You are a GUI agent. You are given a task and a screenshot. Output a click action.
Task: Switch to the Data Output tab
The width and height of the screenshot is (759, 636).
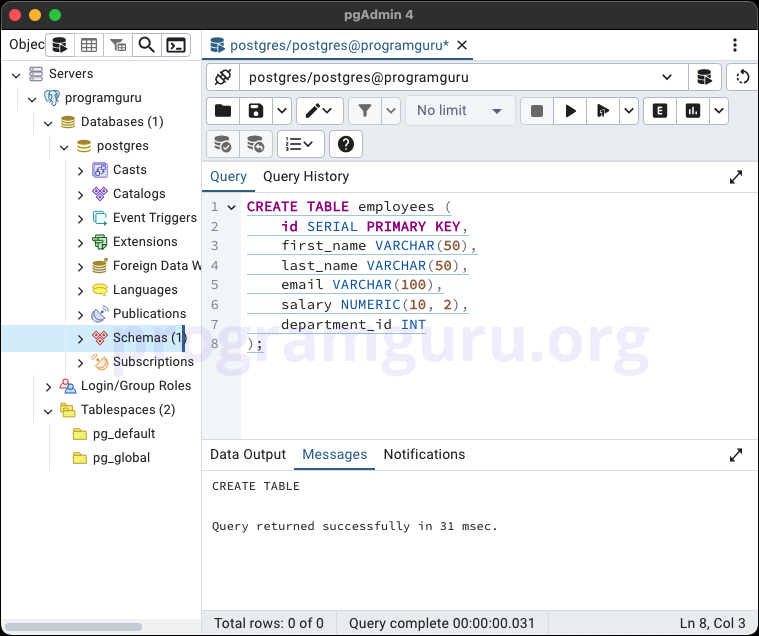(248, 454)
